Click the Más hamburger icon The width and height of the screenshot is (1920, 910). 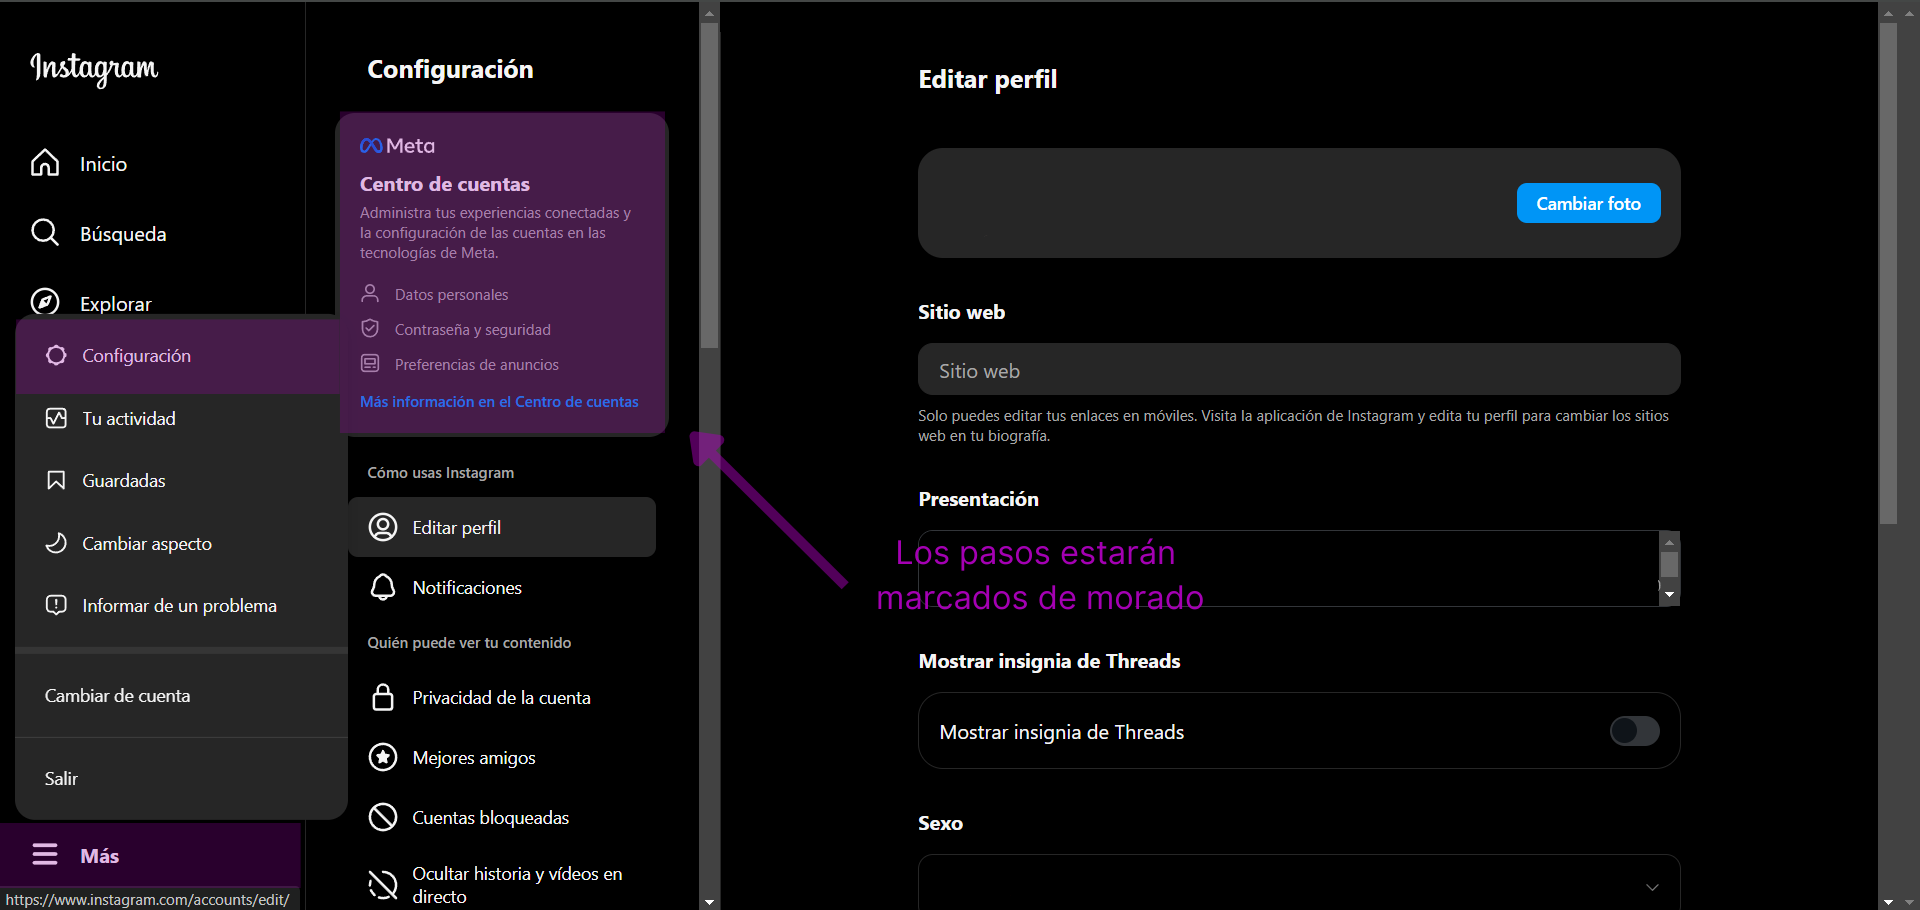tap(45, 855)
